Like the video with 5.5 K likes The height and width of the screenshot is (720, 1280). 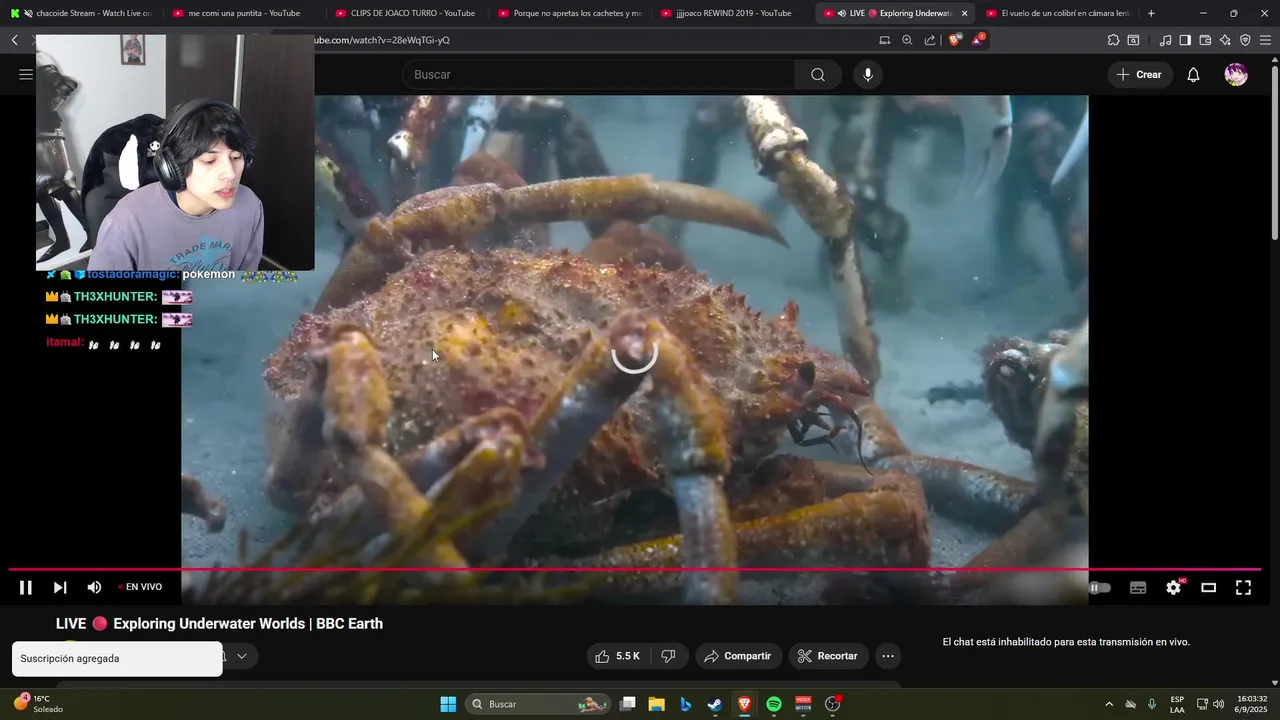point(618,656)
